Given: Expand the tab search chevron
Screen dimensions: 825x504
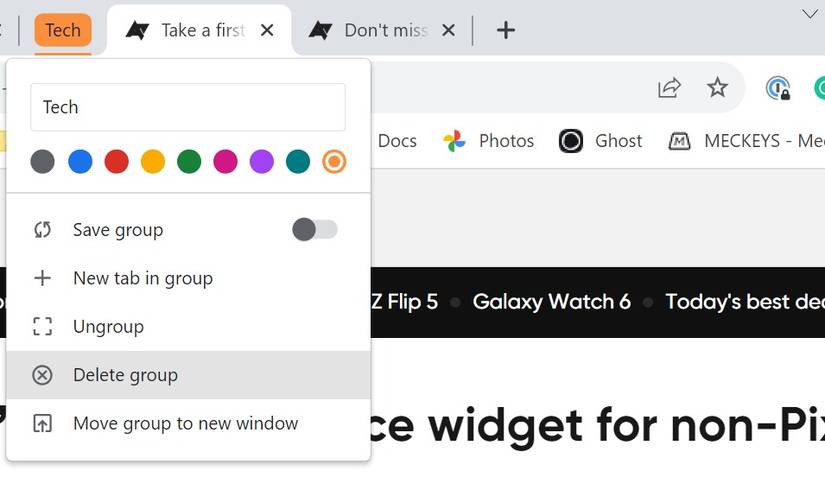Looking at the screenshot, I should click(810, 14).
